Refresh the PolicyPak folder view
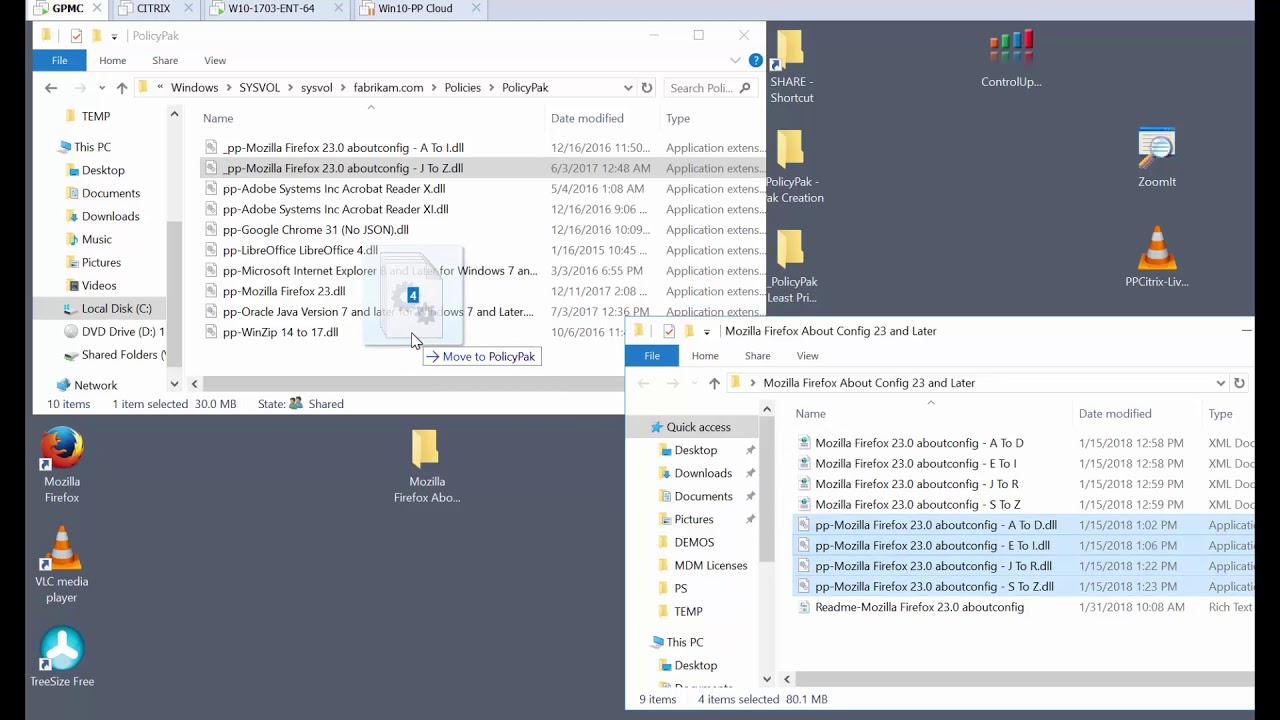 [x=647, y=88]
